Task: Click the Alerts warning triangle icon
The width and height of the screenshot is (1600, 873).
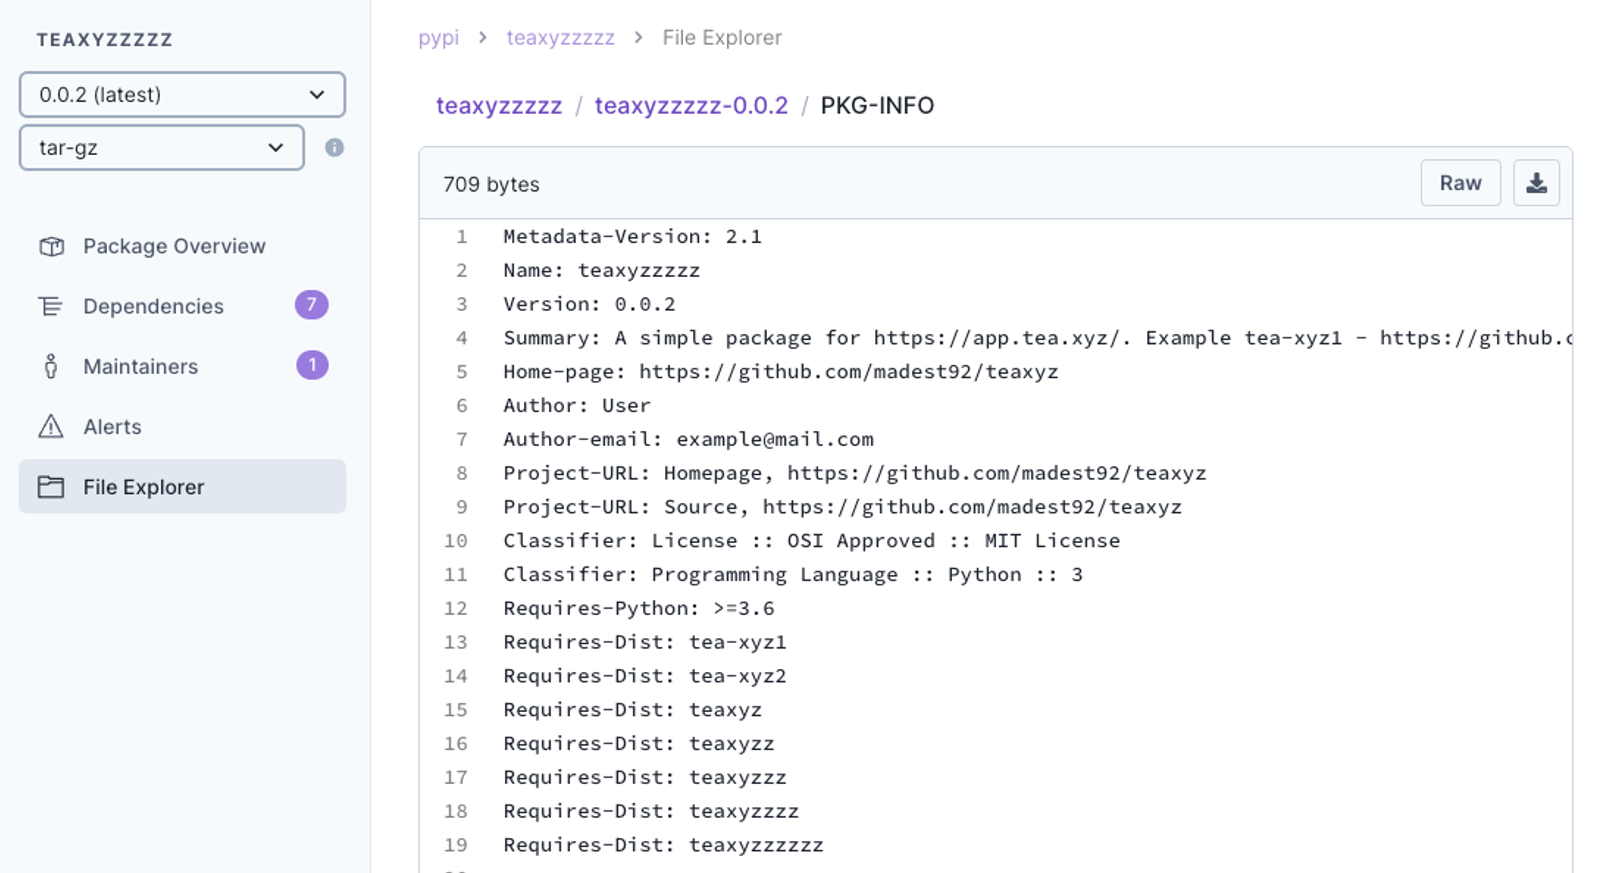Action: (x=51, y=427)
